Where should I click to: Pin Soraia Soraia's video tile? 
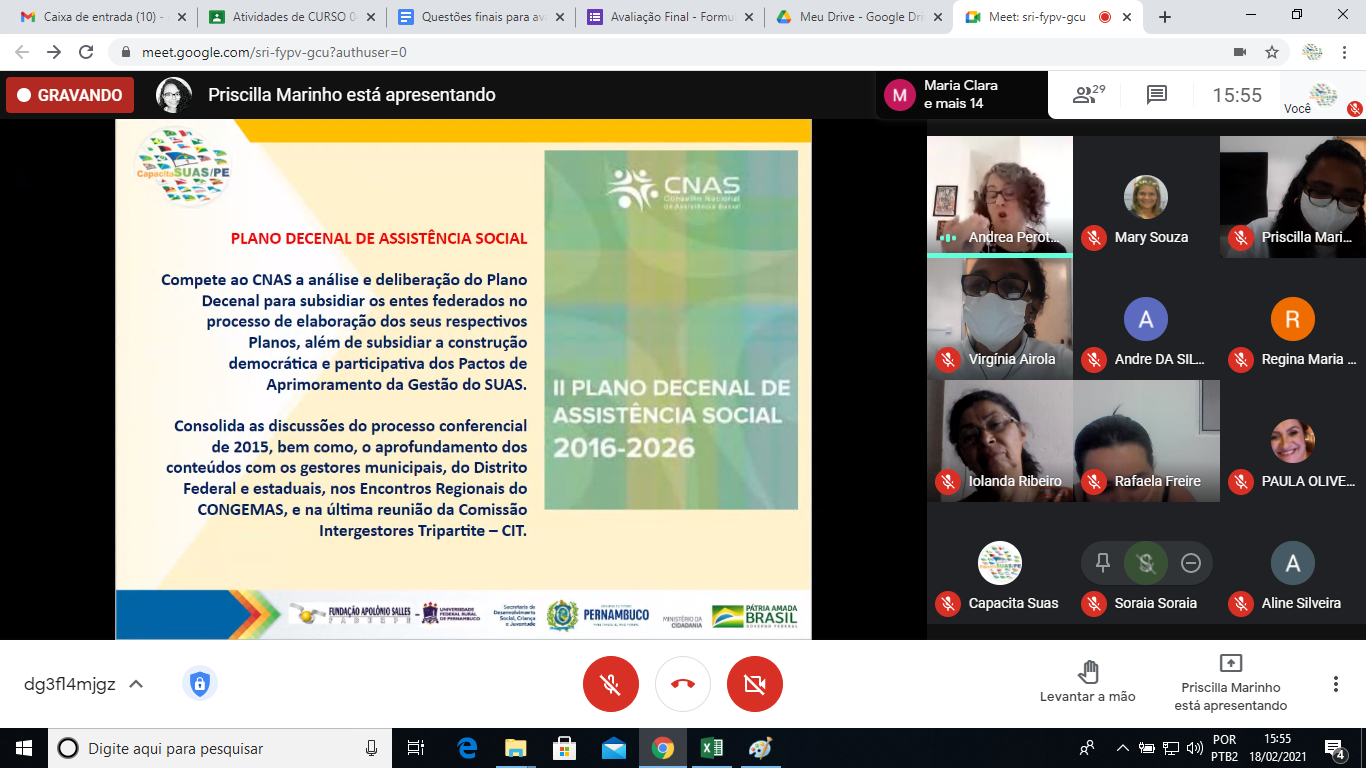[x=1103, y=563]
